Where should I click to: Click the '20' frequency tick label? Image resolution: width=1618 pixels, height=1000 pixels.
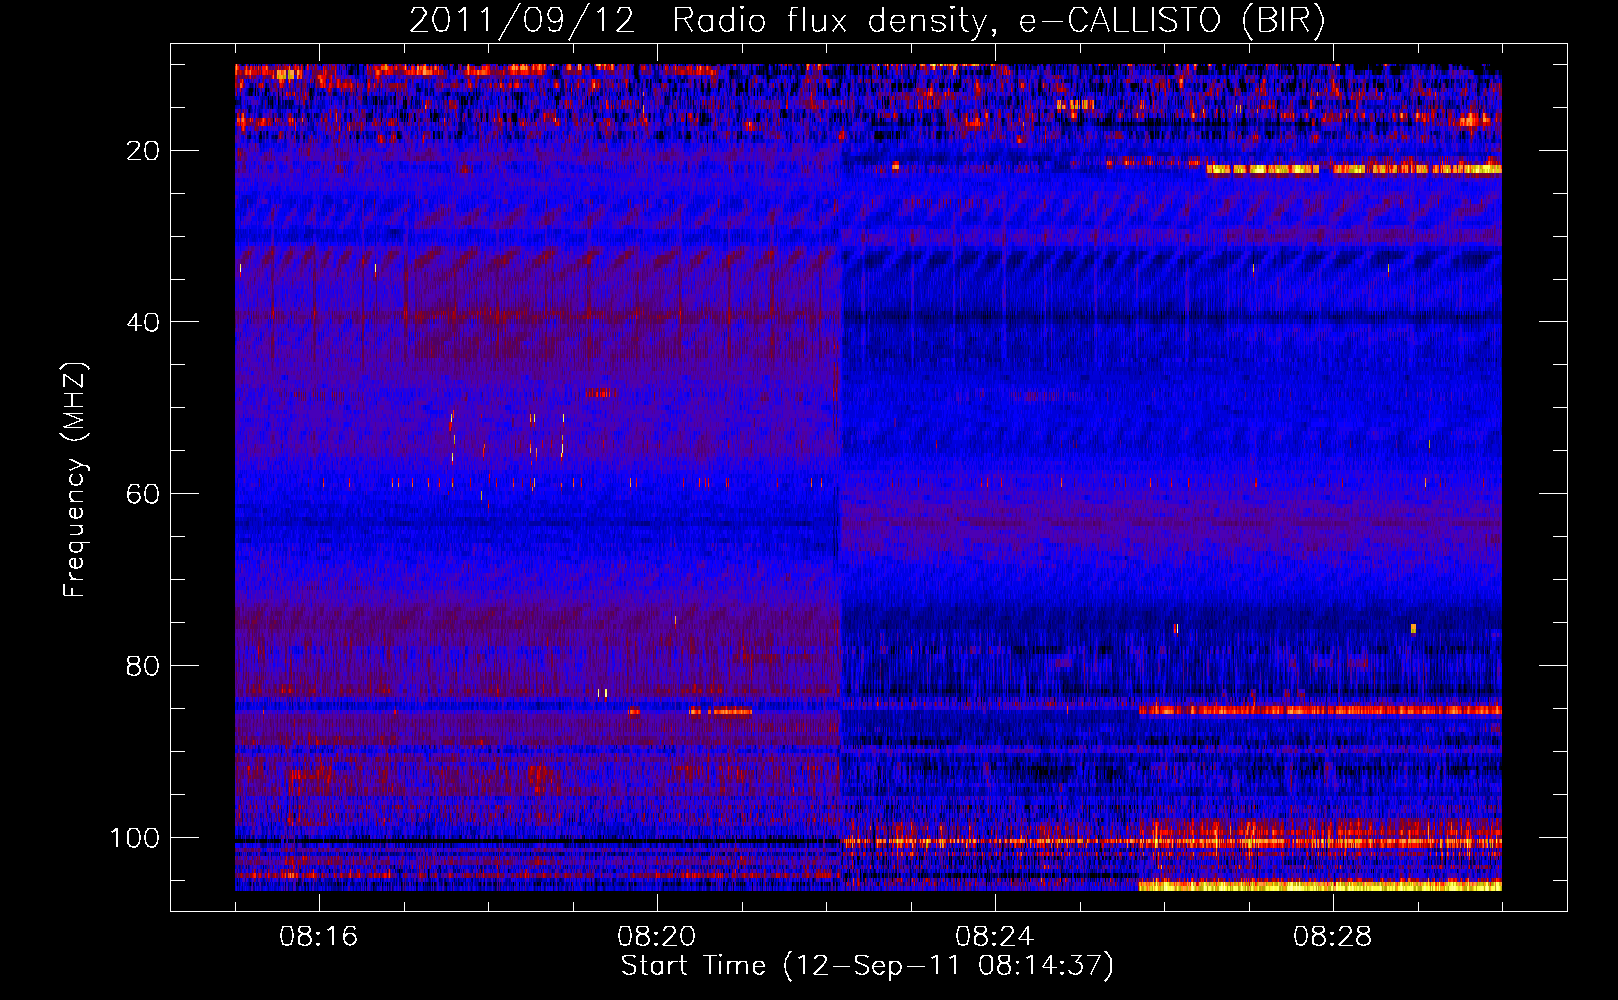tap(144, 151)
